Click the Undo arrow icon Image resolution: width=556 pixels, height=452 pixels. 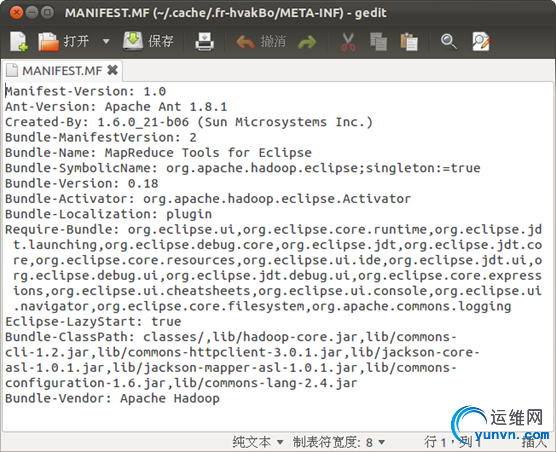245,42
